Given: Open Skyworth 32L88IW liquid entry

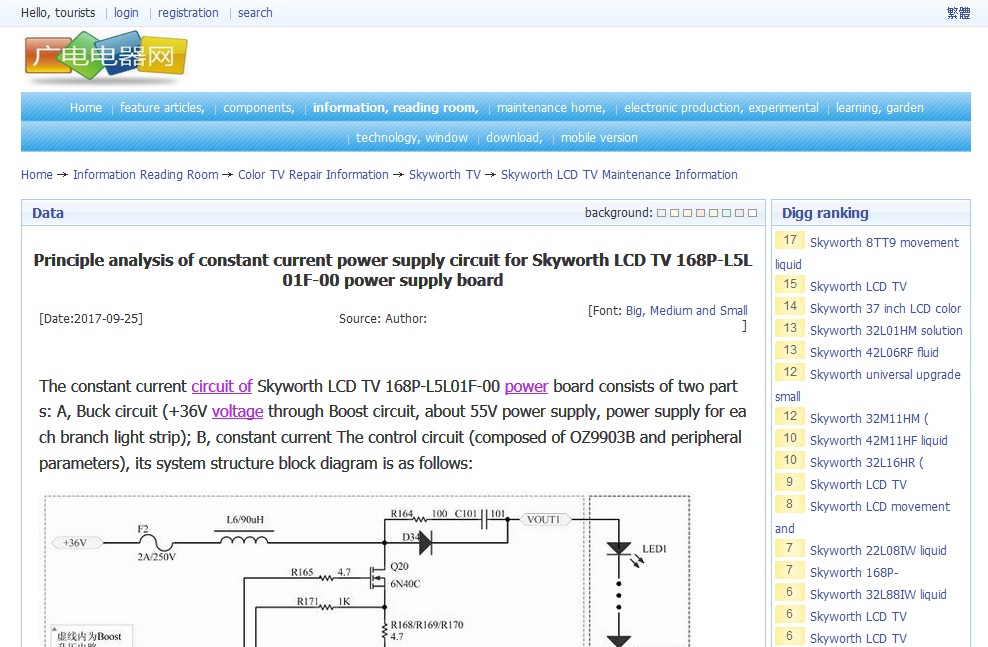Looking at the screenshot, I should pyautogui.click(x=878, y=595).
